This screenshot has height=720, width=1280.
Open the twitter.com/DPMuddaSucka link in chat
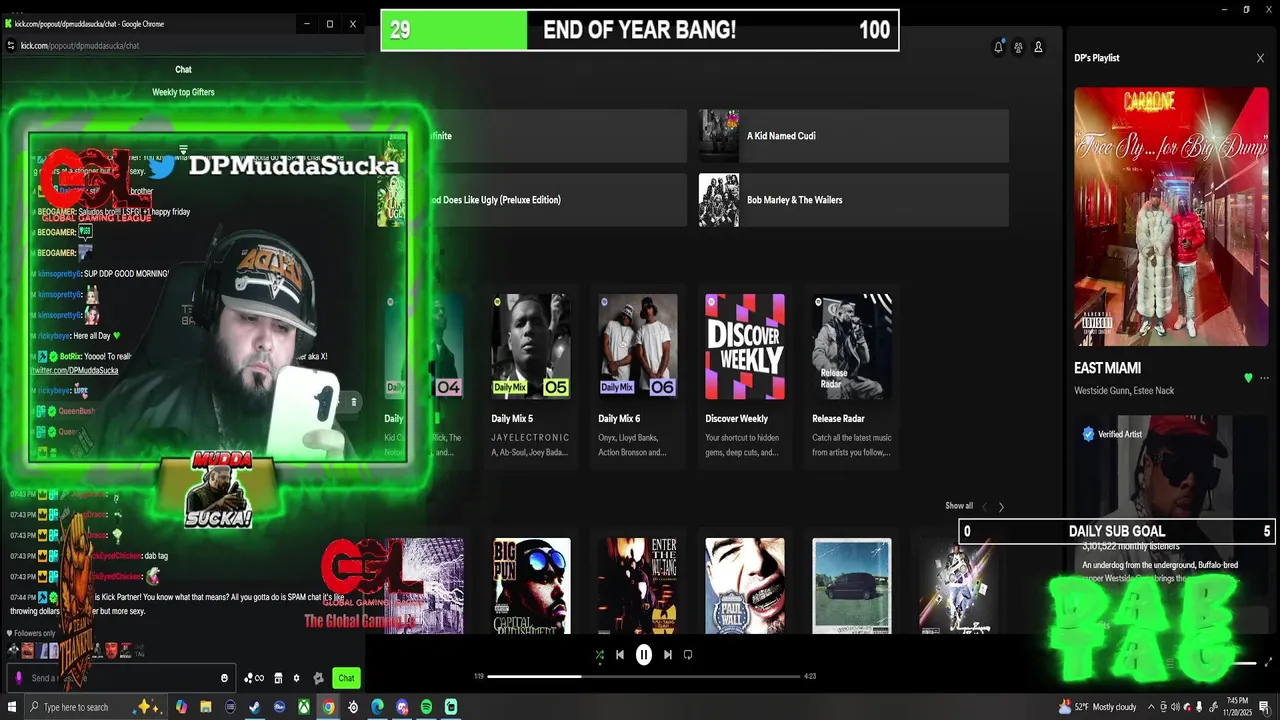[x=74, y=370]
